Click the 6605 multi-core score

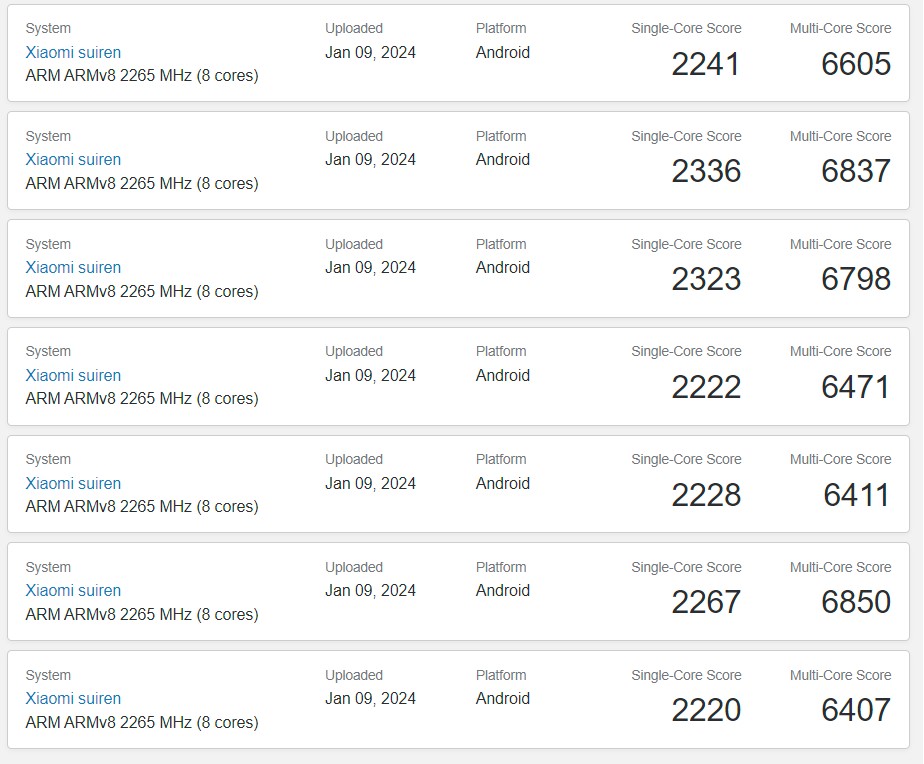pos(855,64)
